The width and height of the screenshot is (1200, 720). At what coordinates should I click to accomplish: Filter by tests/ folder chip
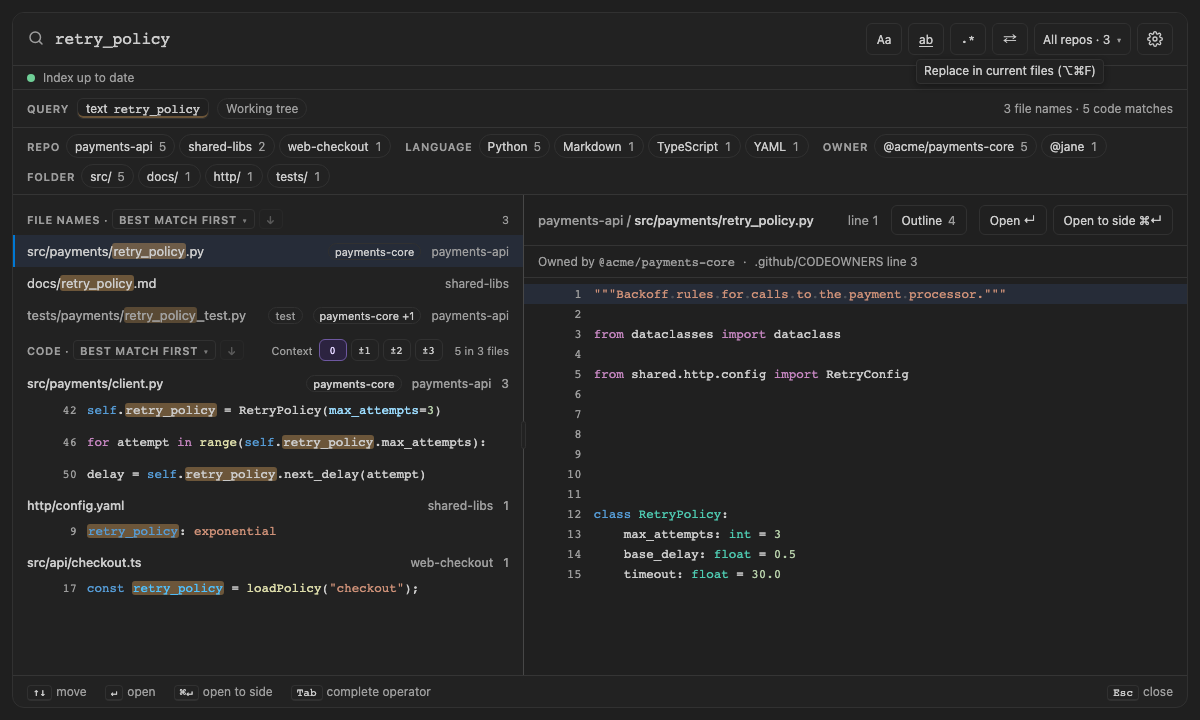(x=298, y=177)
